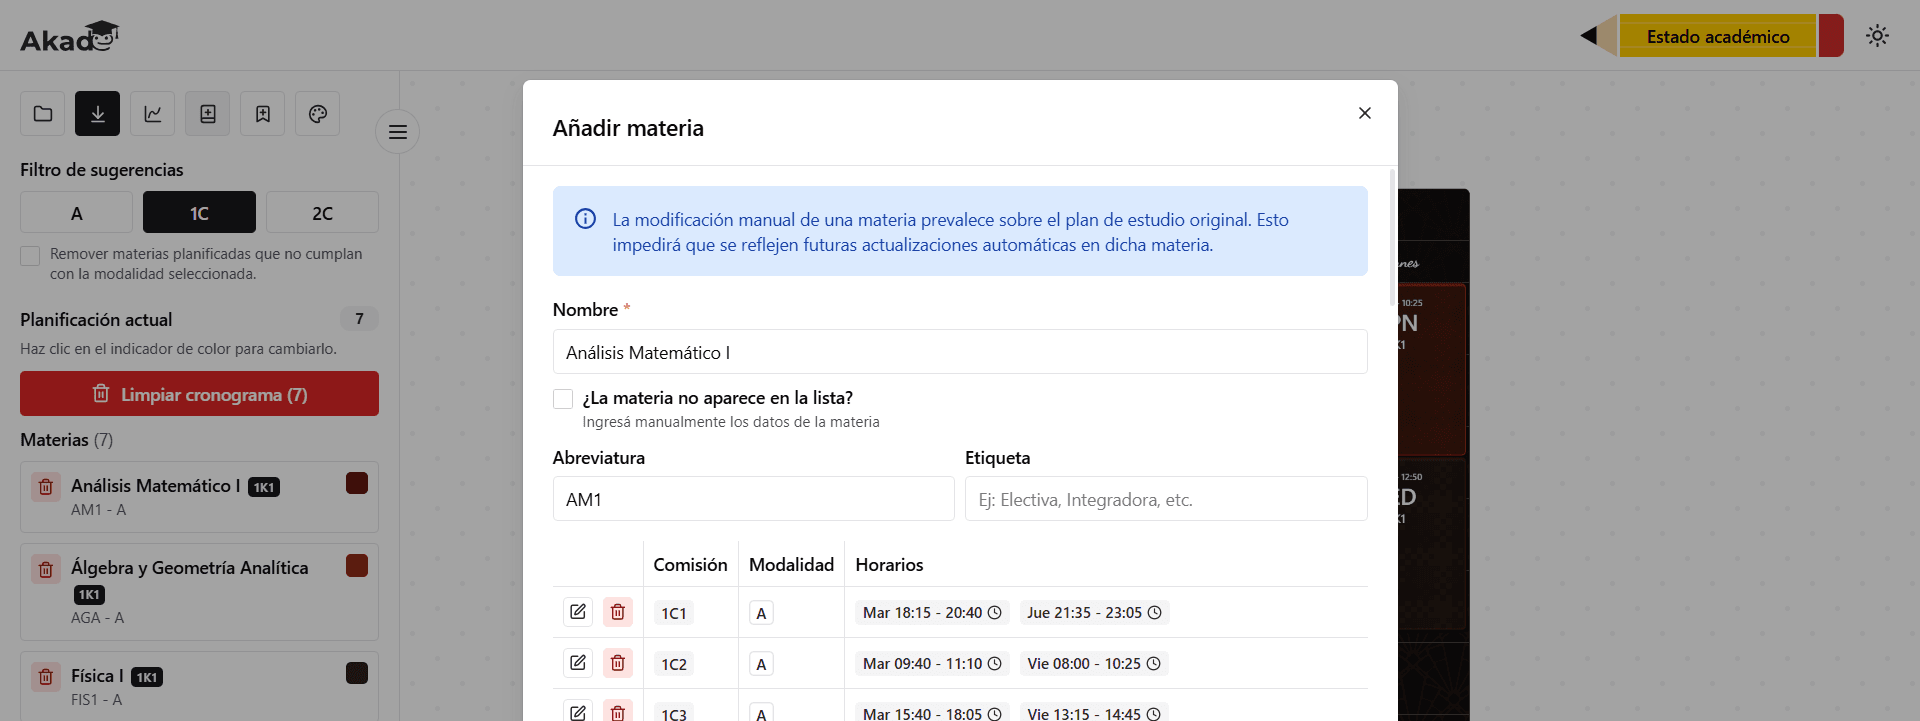Delete comisión 1C1 row
1920x721 pixels.
point(618,612)
